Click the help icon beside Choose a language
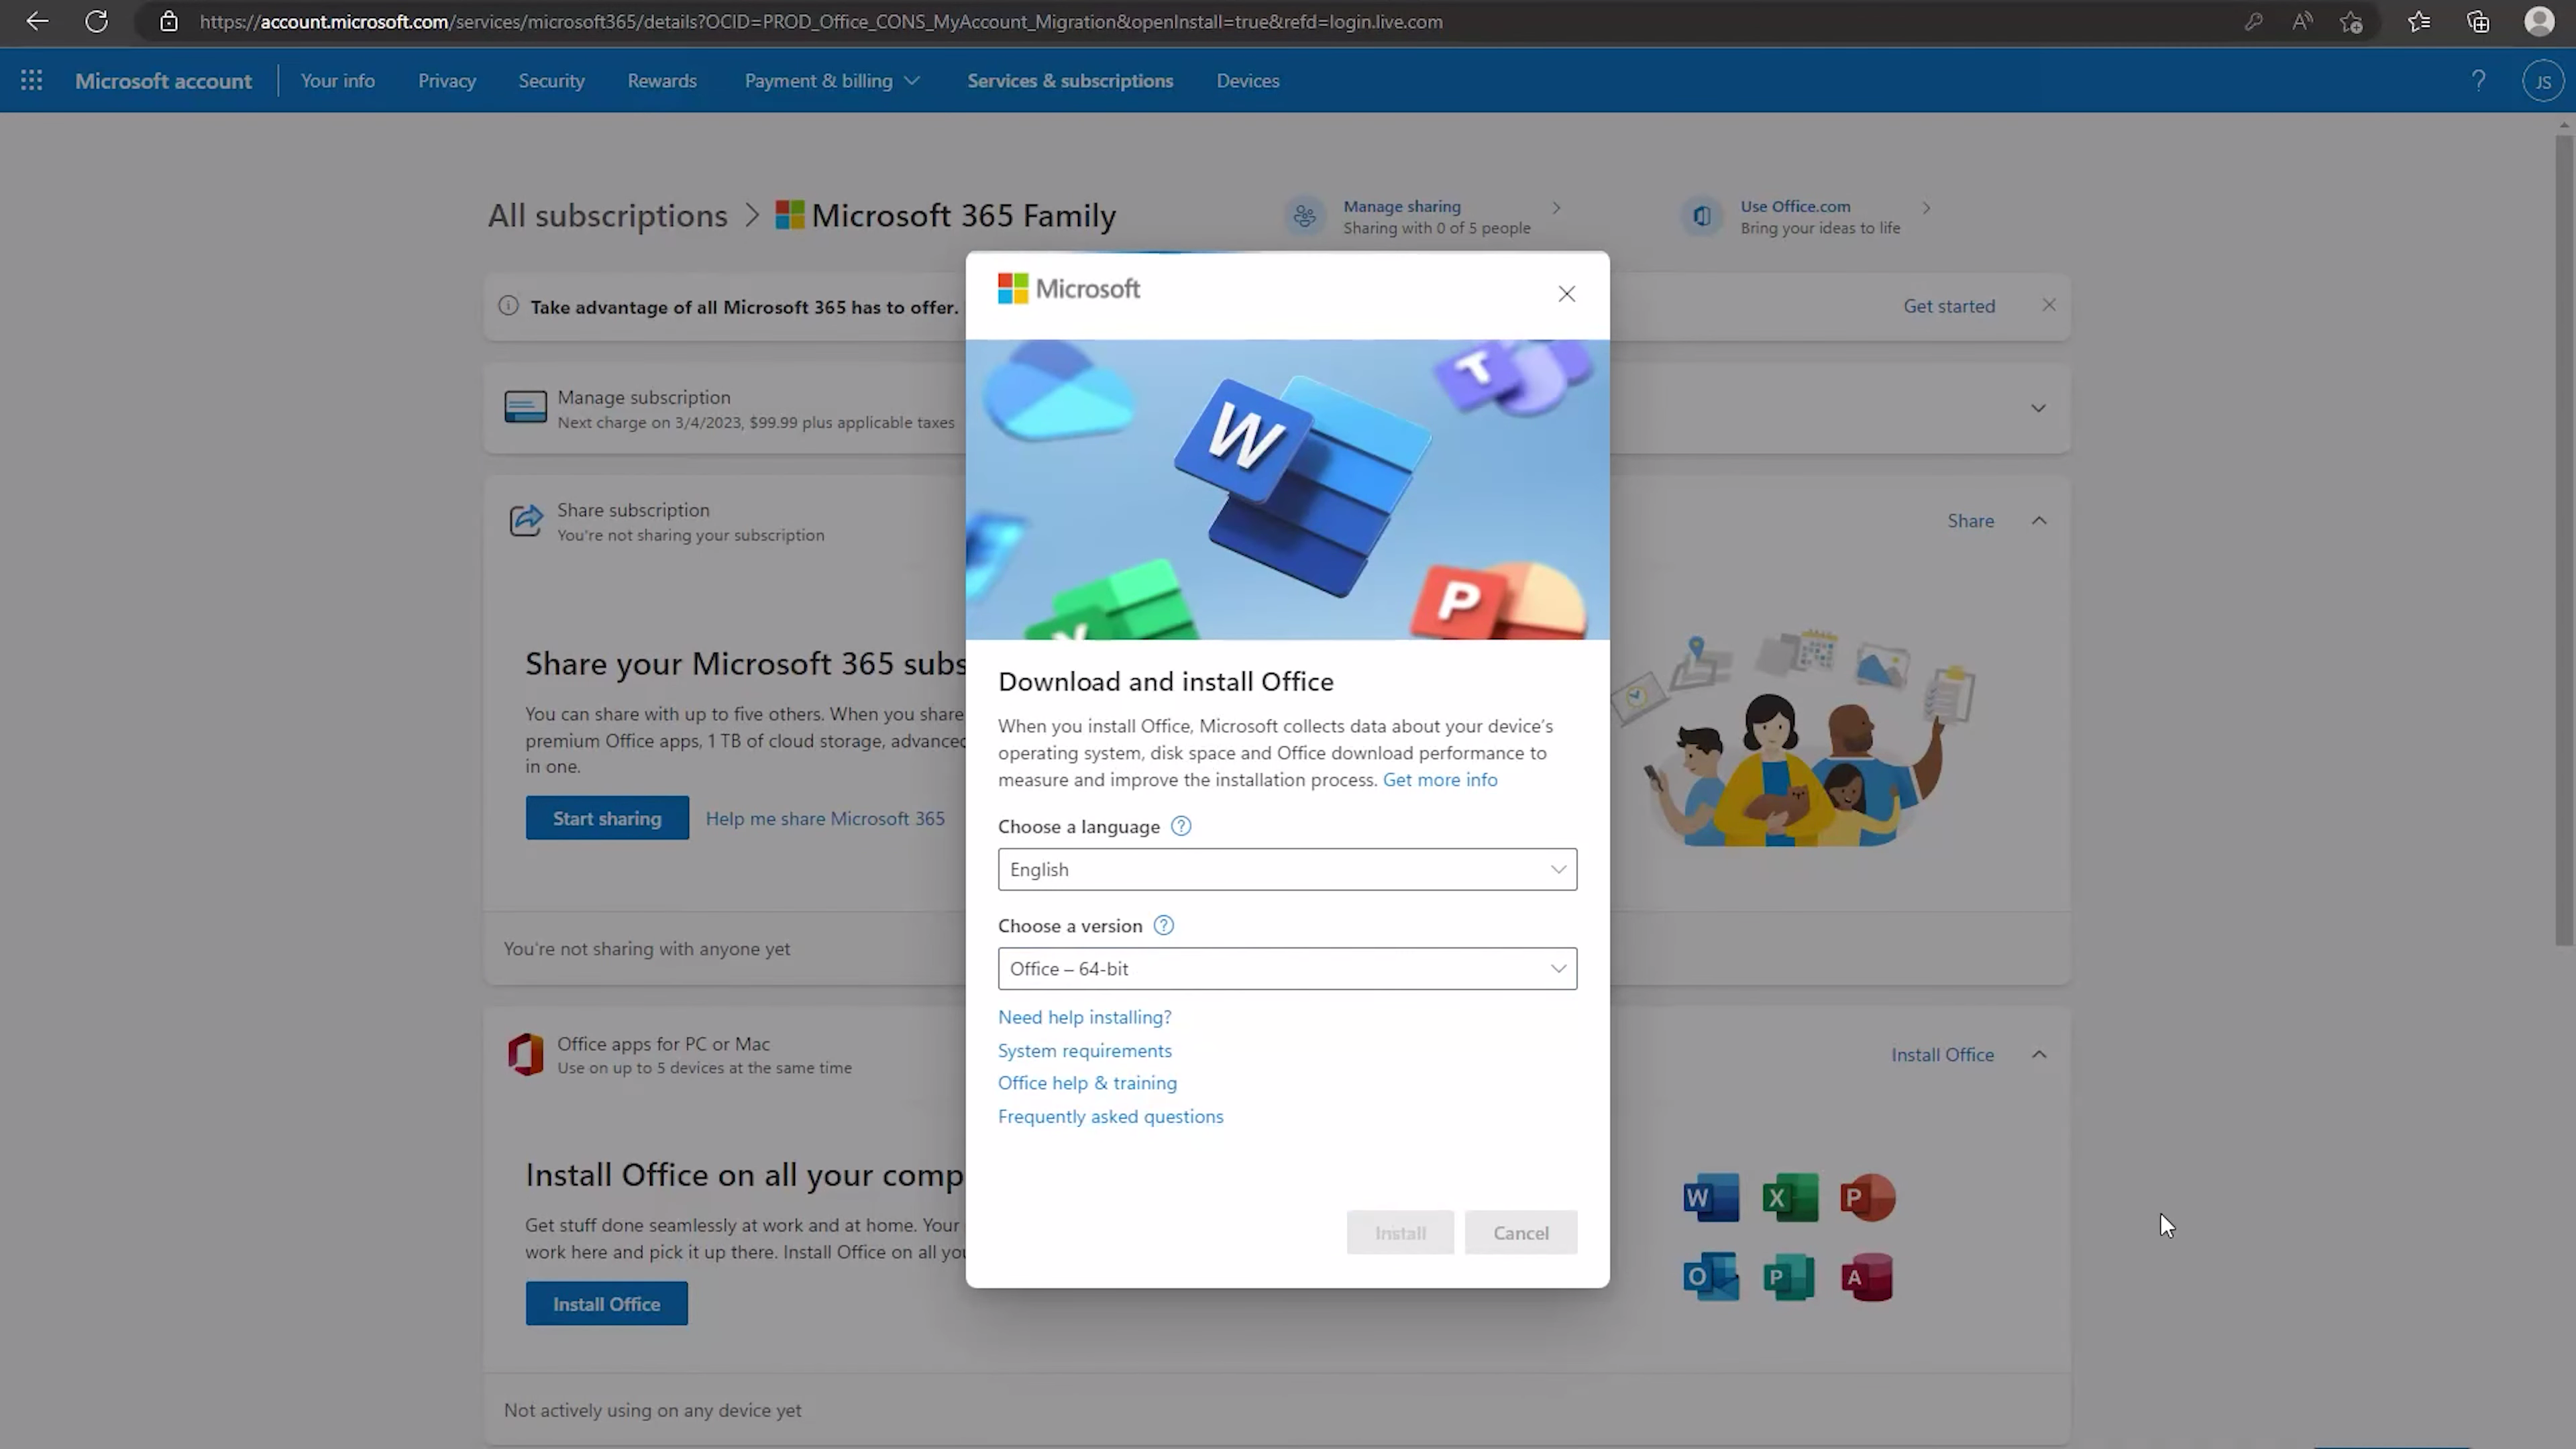 (1181, 826)
